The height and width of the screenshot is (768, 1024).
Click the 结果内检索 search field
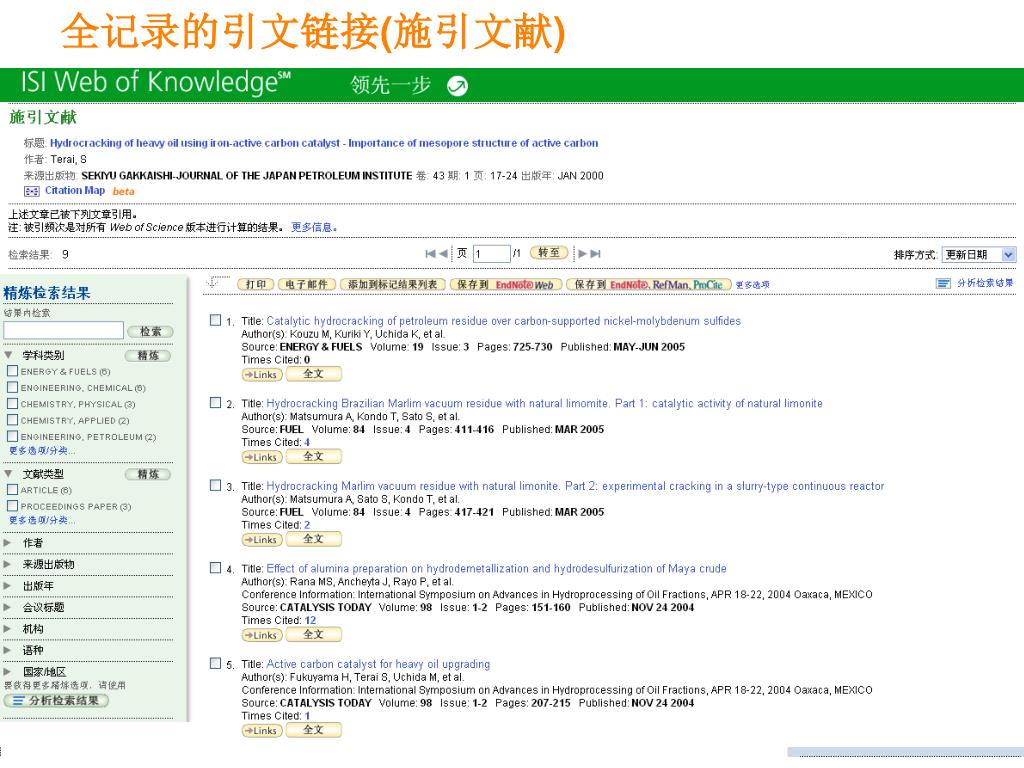[63, 330]
